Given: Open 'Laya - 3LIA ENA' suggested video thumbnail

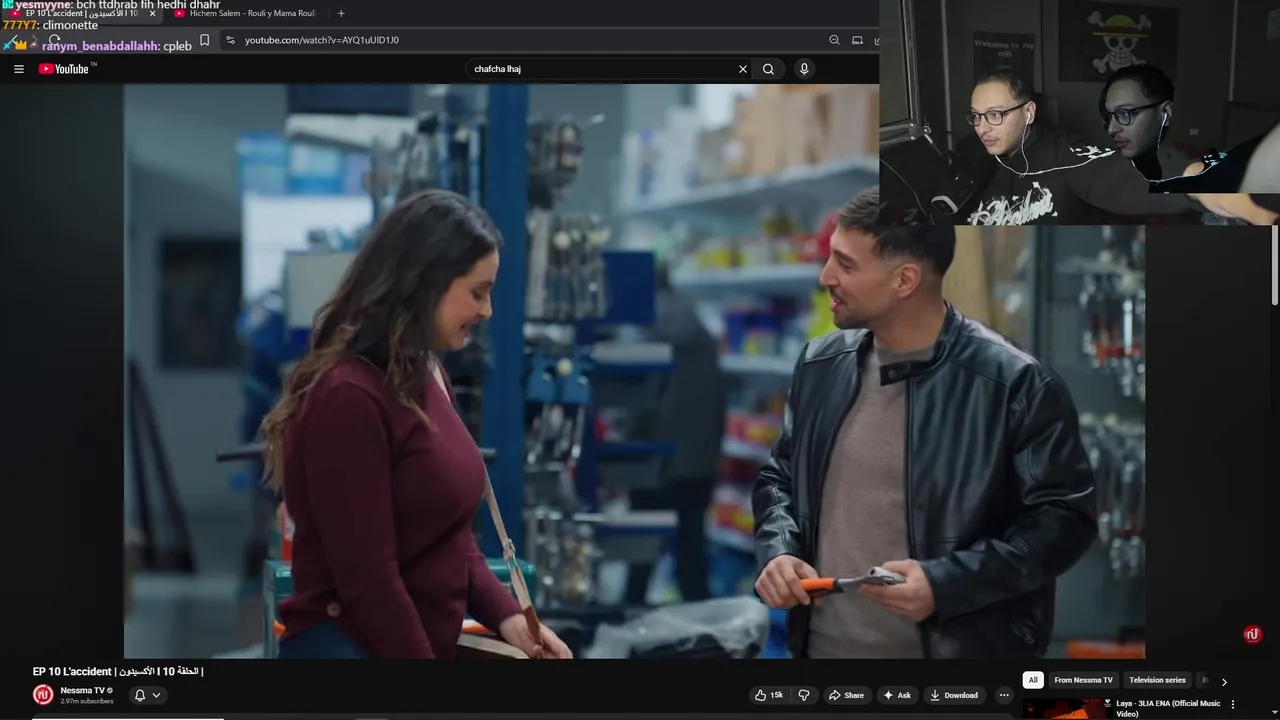Looking at the screenshot, I should coord(1066,709).
